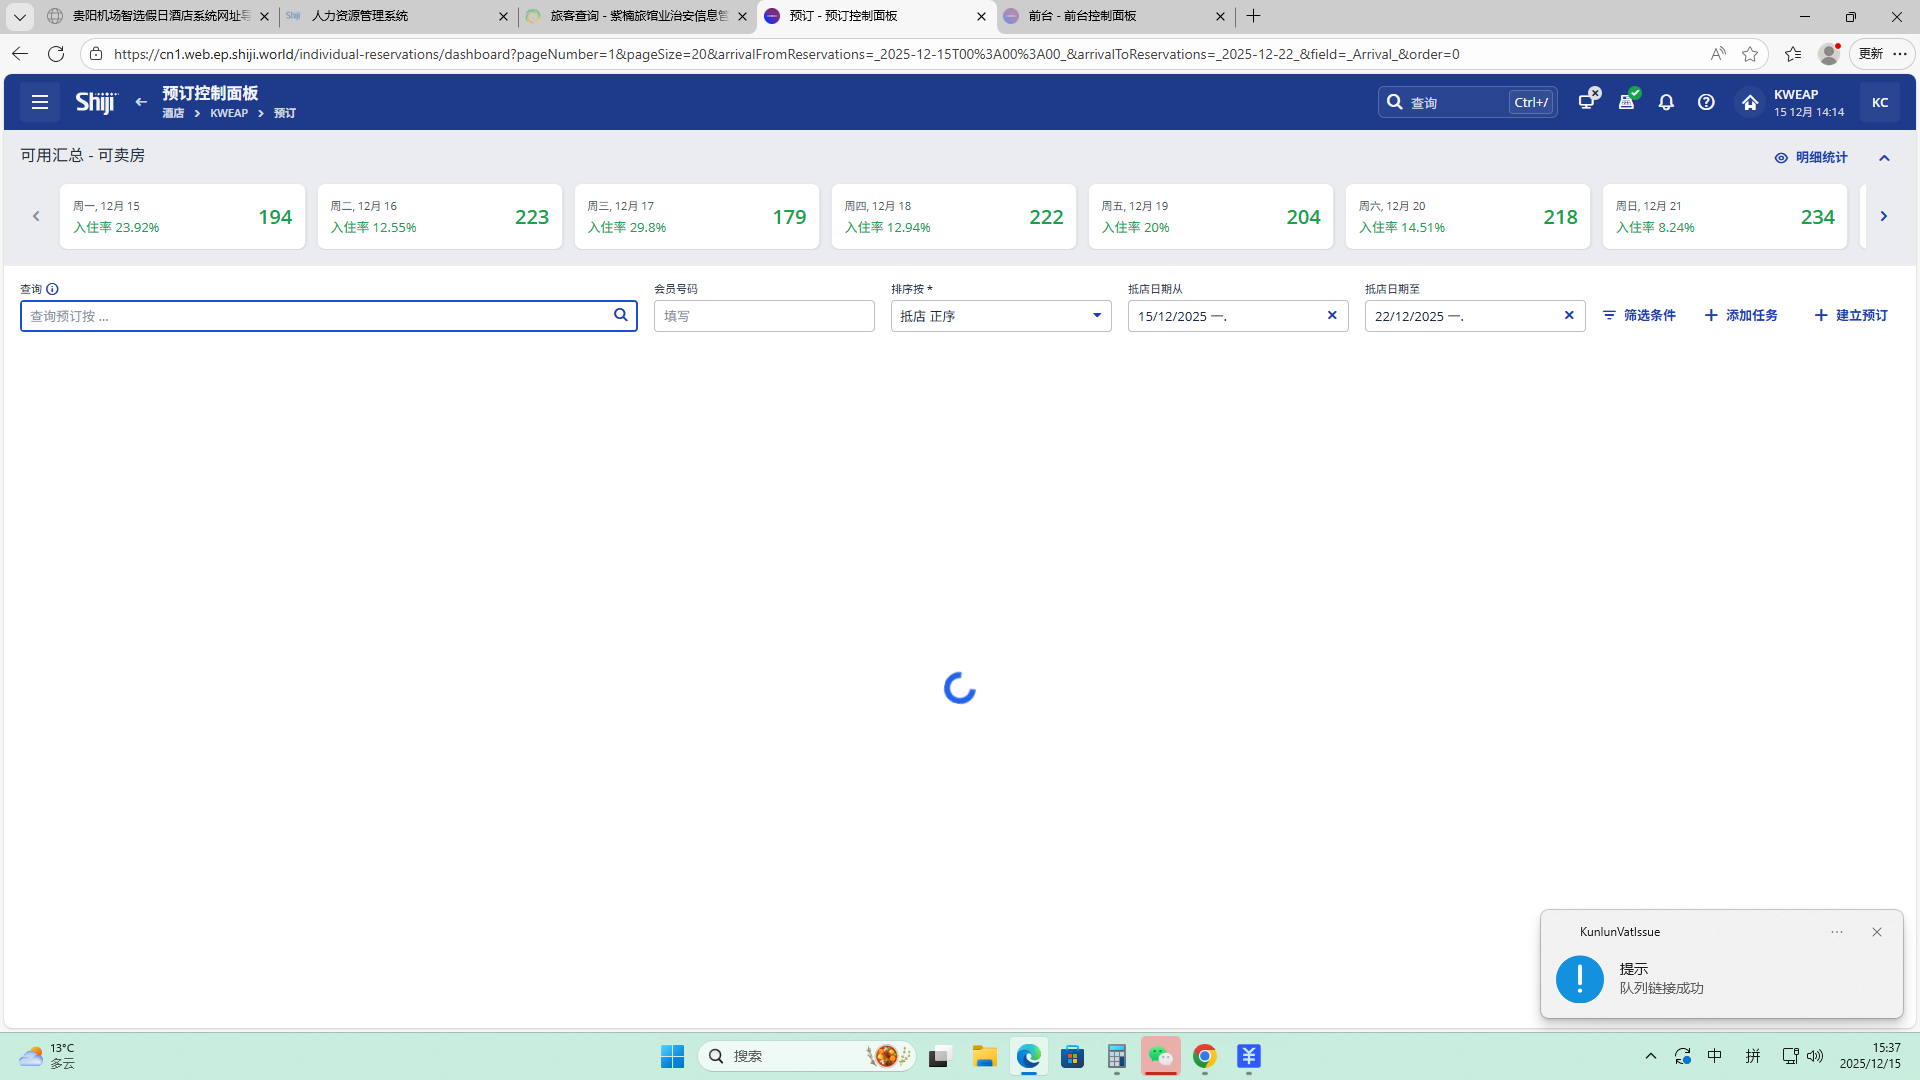
Task: Click the 会员号码 input field
Action: click(x=764, y=316)
